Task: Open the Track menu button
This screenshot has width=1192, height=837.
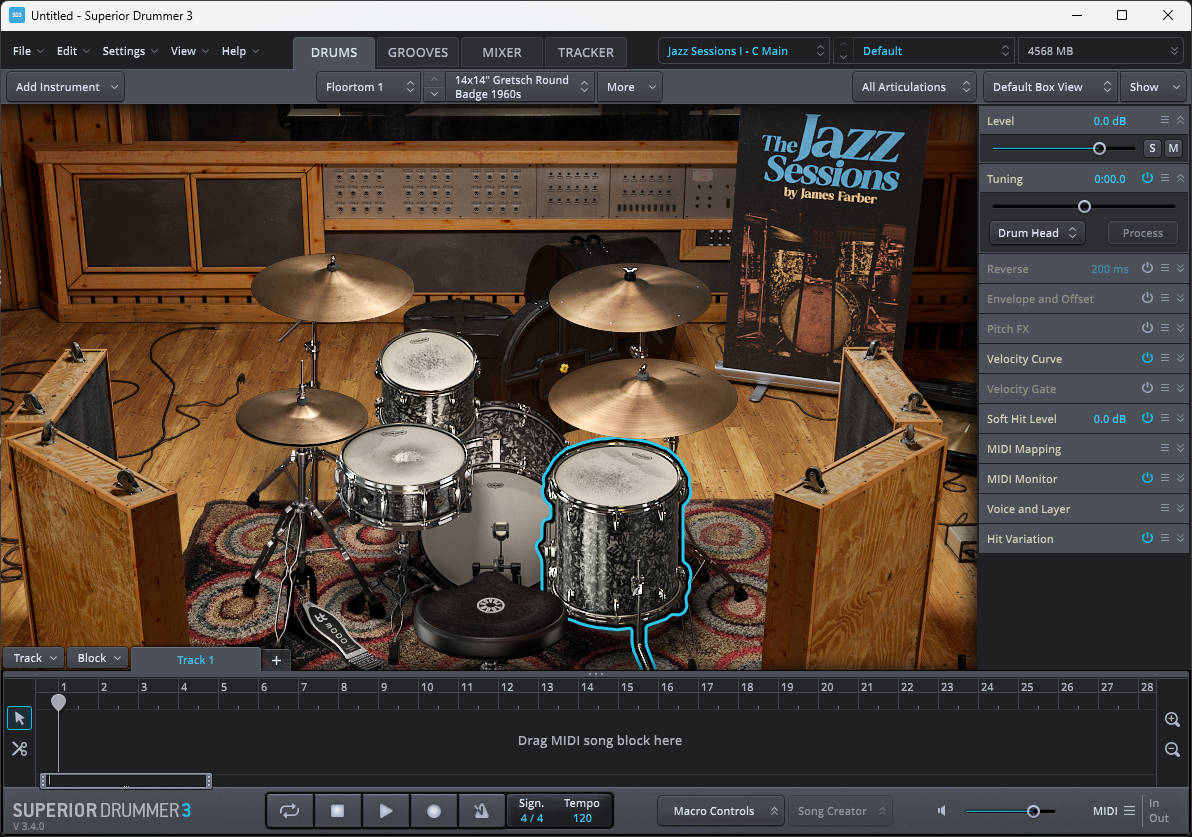Action: [34, 658]
